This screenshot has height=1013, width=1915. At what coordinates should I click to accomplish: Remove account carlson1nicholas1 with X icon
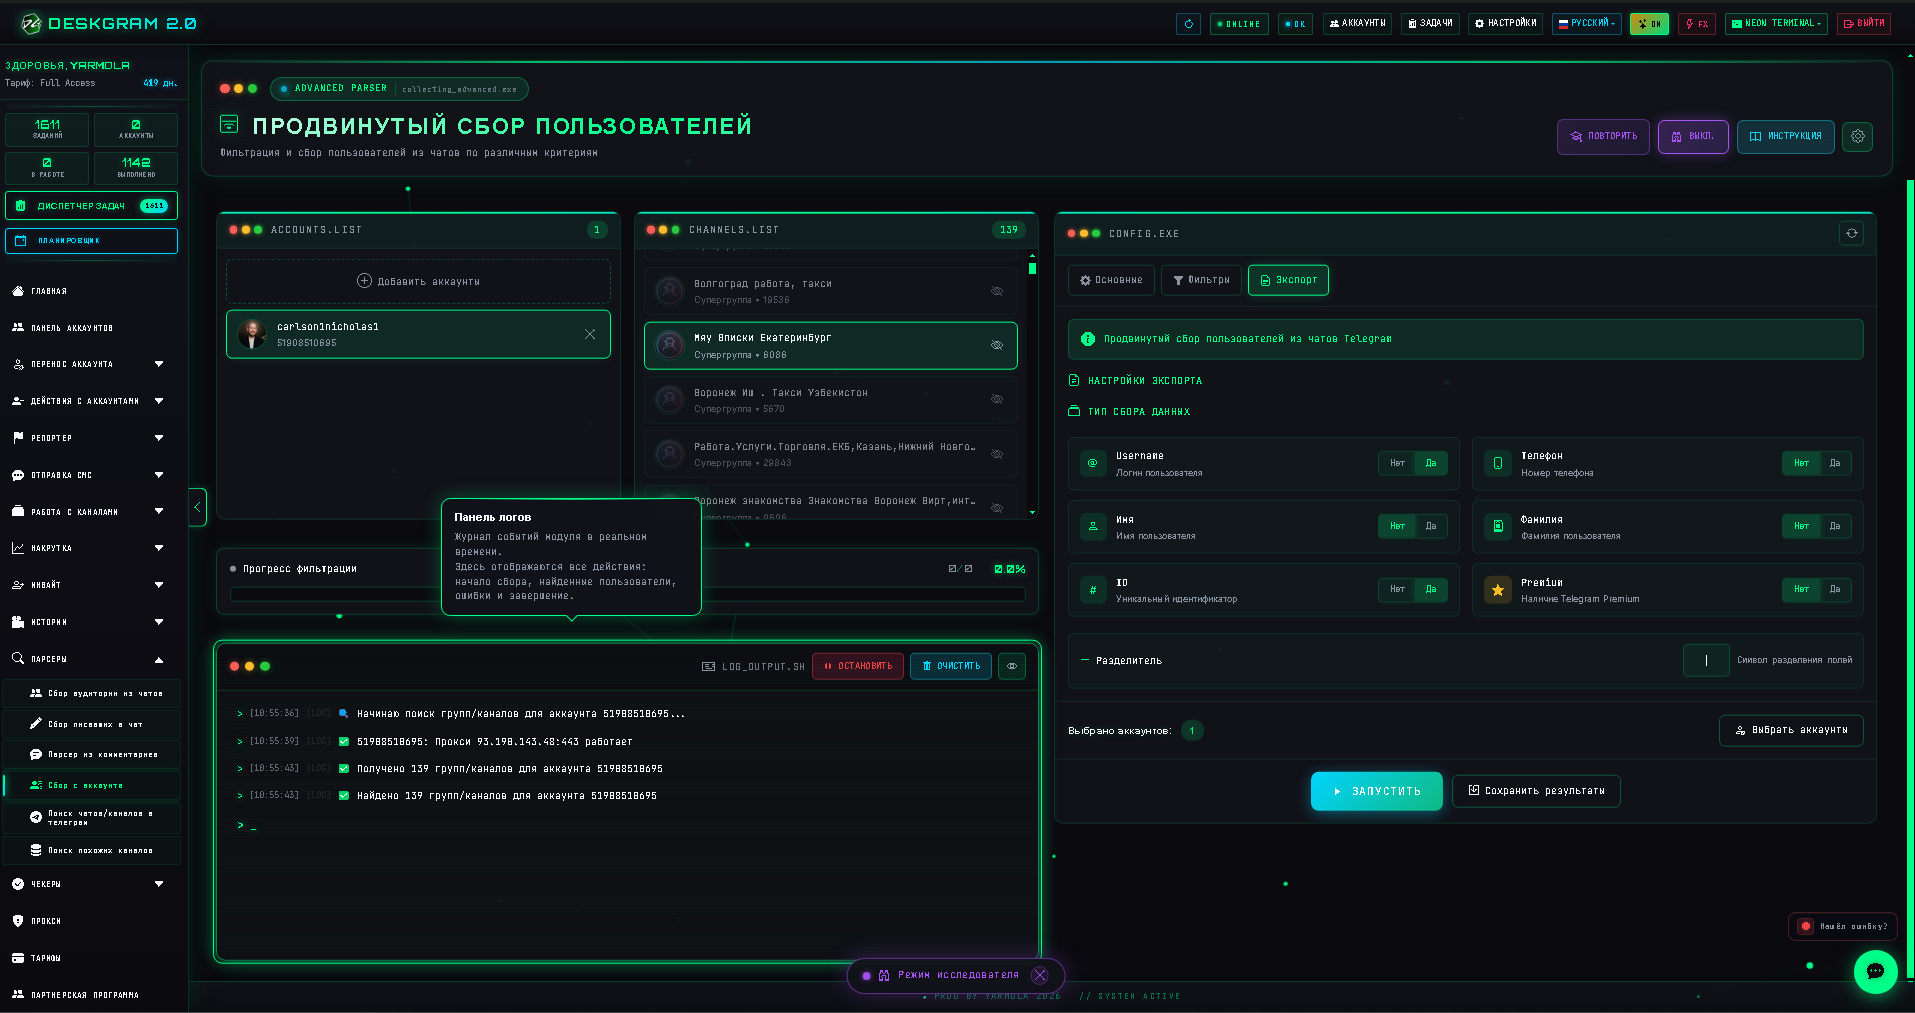pos(590,334)
